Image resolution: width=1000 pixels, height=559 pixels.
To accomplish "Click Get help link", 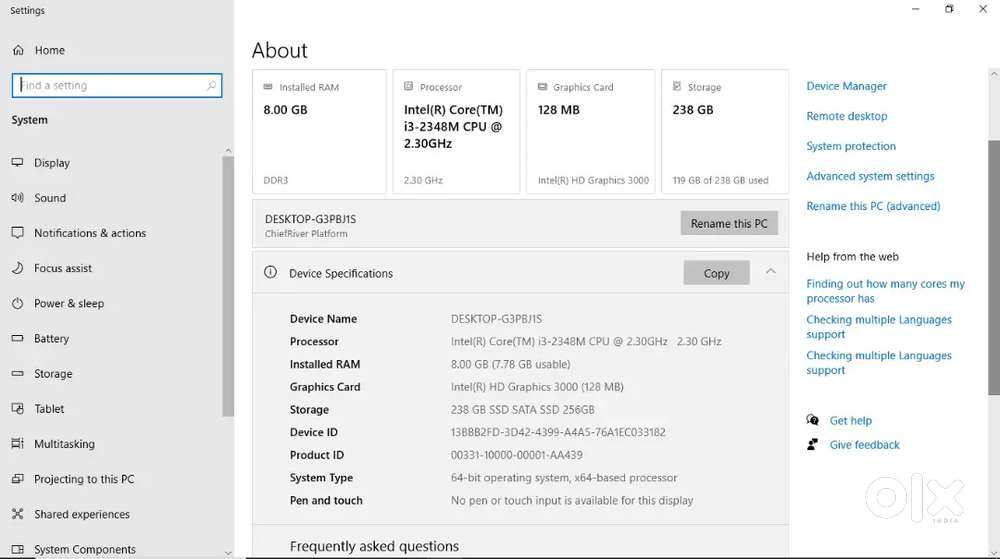I will click(x=850, y=420).
